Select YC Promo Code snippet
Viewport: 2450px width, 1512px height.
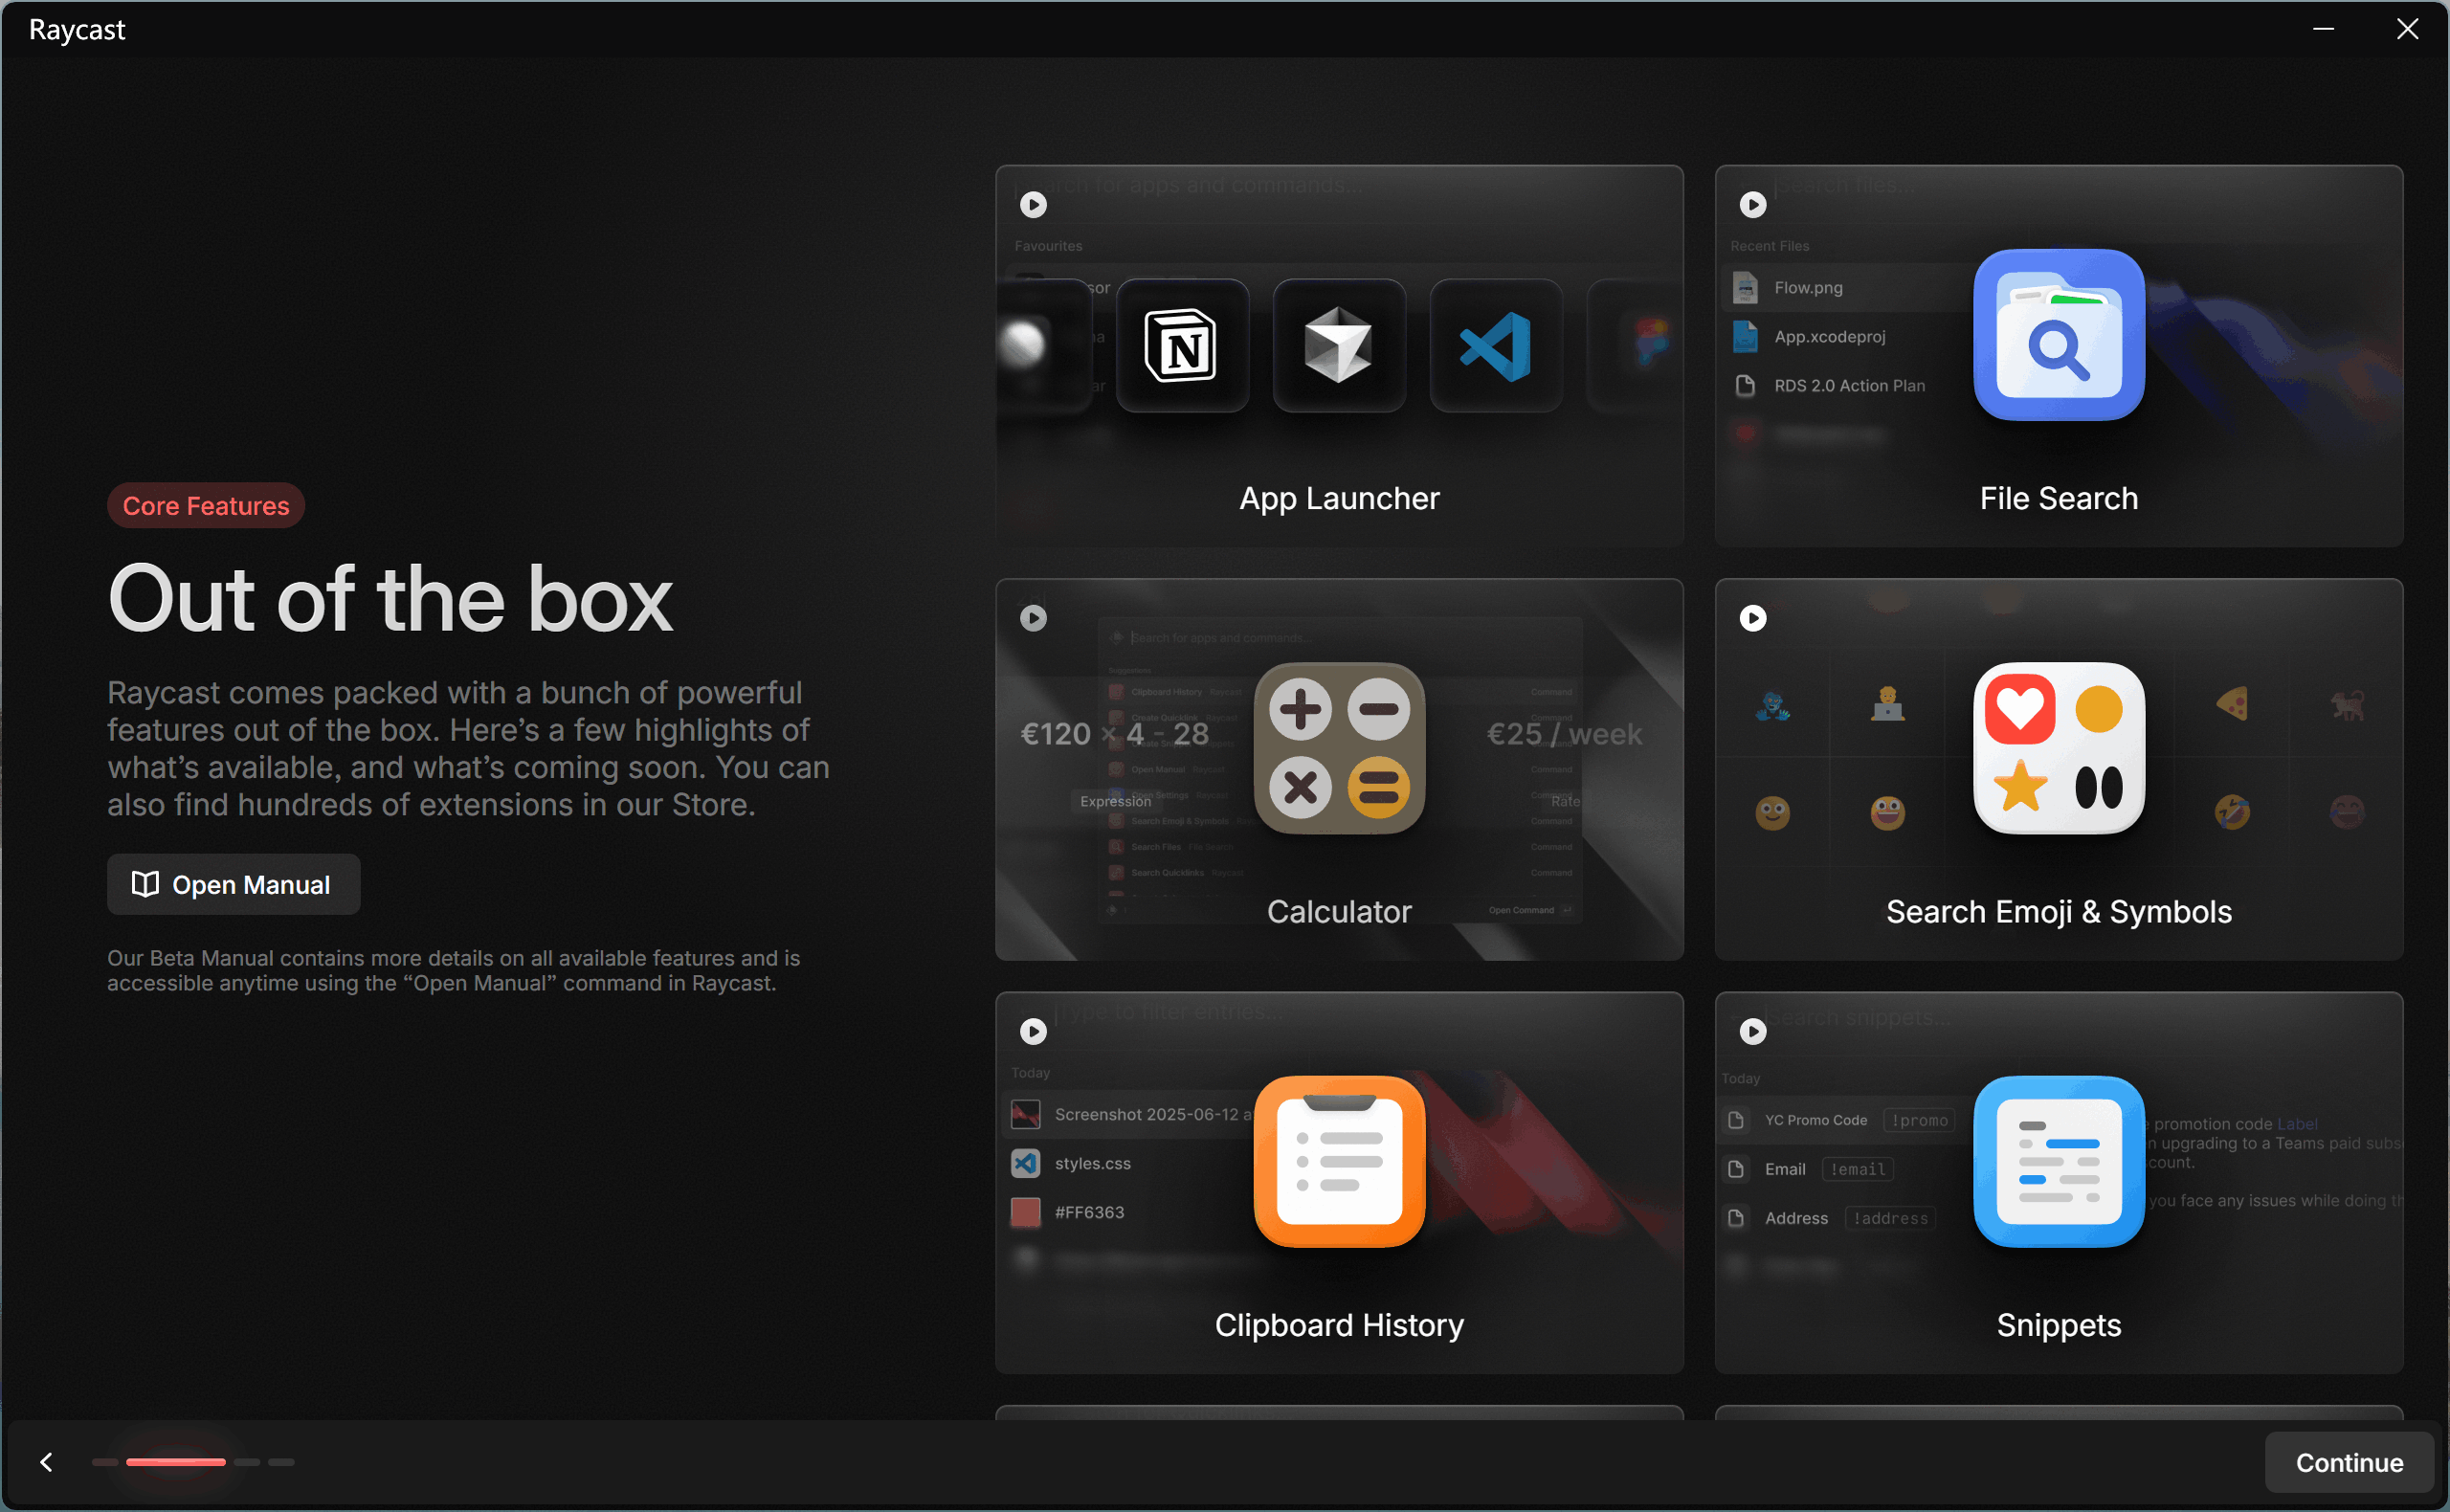coord(1845,1120)
